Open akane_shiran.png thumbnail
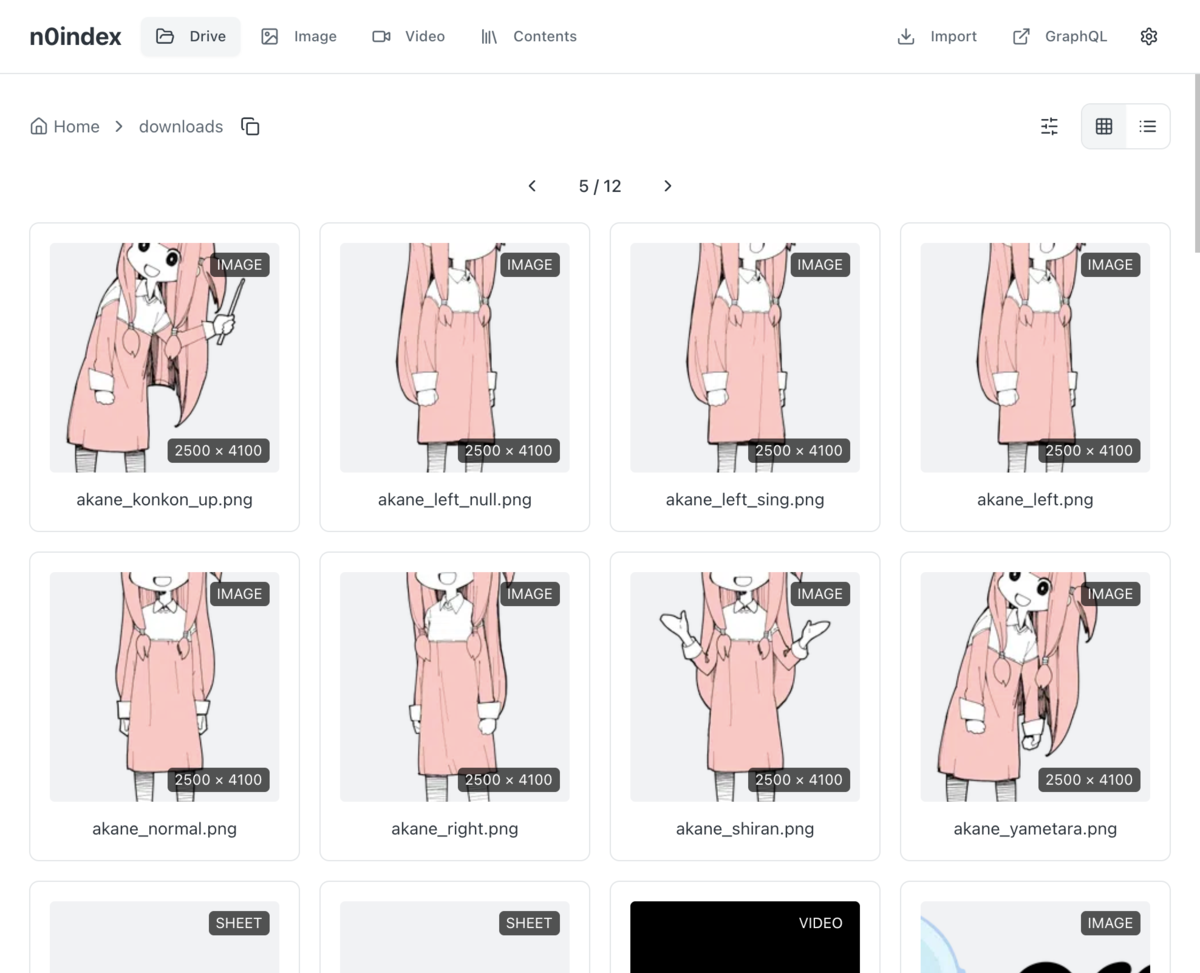The width and height of the screenshot is (1200, 973). click(x=745, y=686)
